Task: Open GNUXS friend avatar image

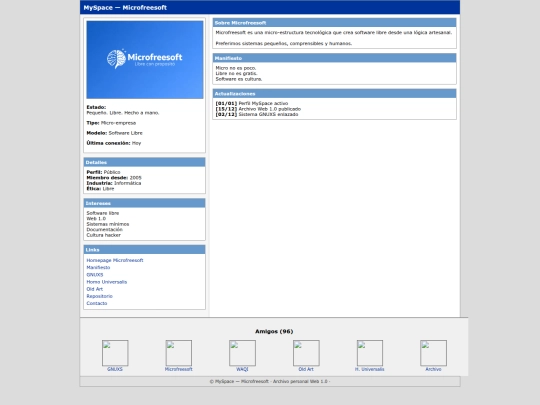Action: point(115,353)
